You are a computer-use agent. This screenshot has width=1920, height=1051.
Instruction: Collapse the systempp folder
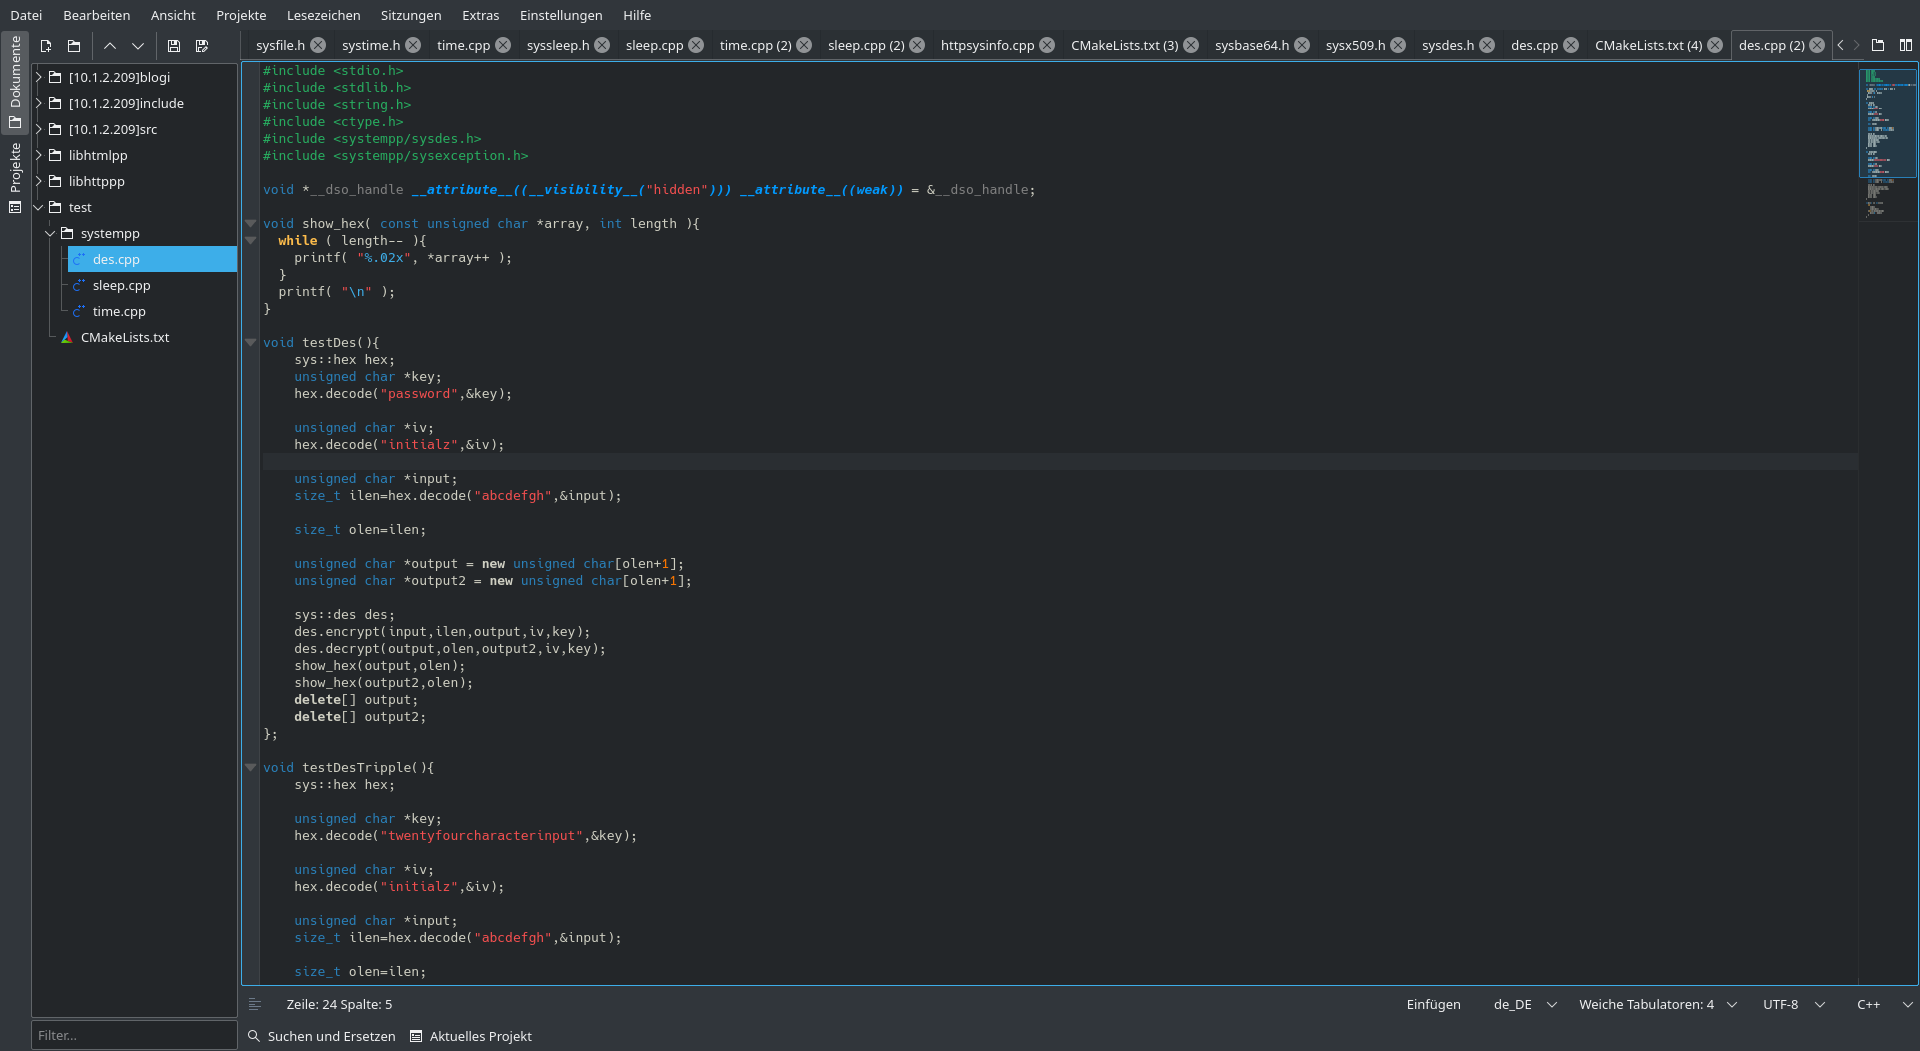tap(50, 233)
